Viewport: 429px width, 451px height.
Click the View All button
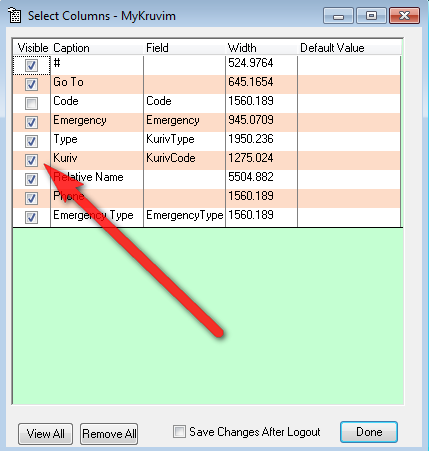45,434
